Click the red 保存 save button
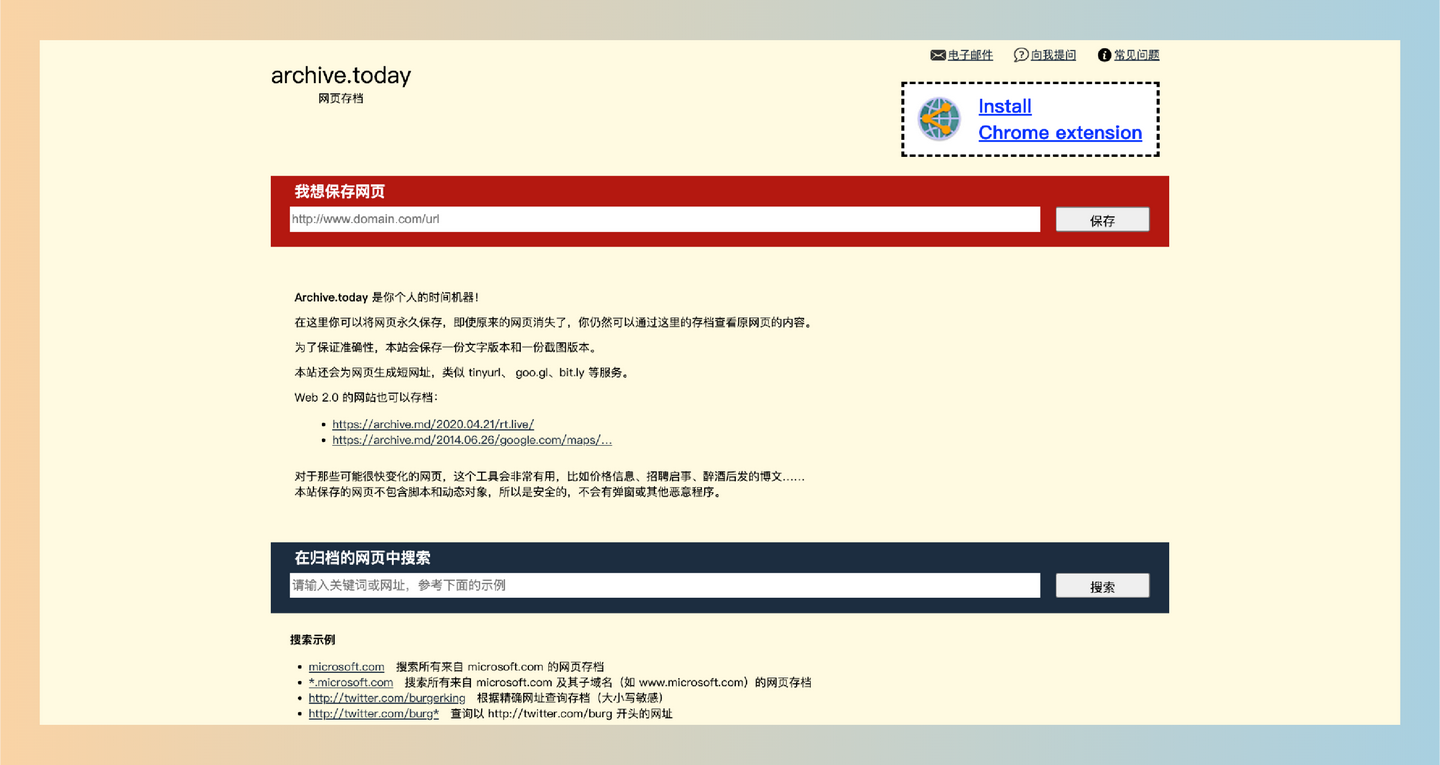 1102,219
